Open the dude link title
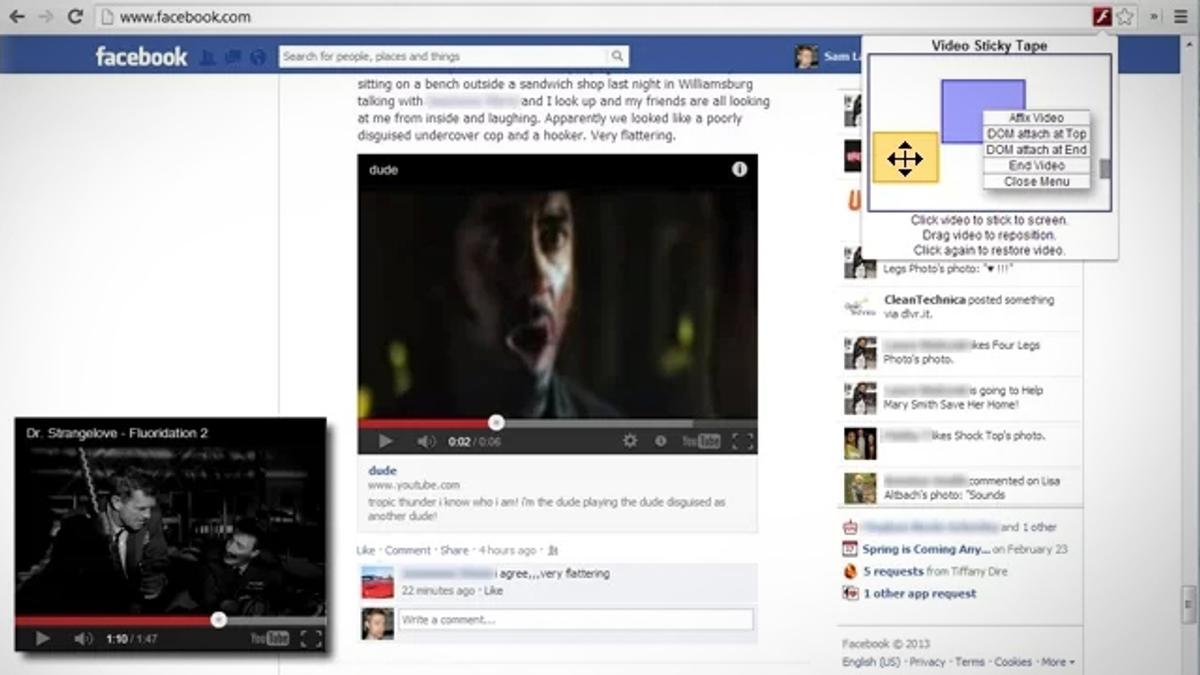 [x=383, y=470]
